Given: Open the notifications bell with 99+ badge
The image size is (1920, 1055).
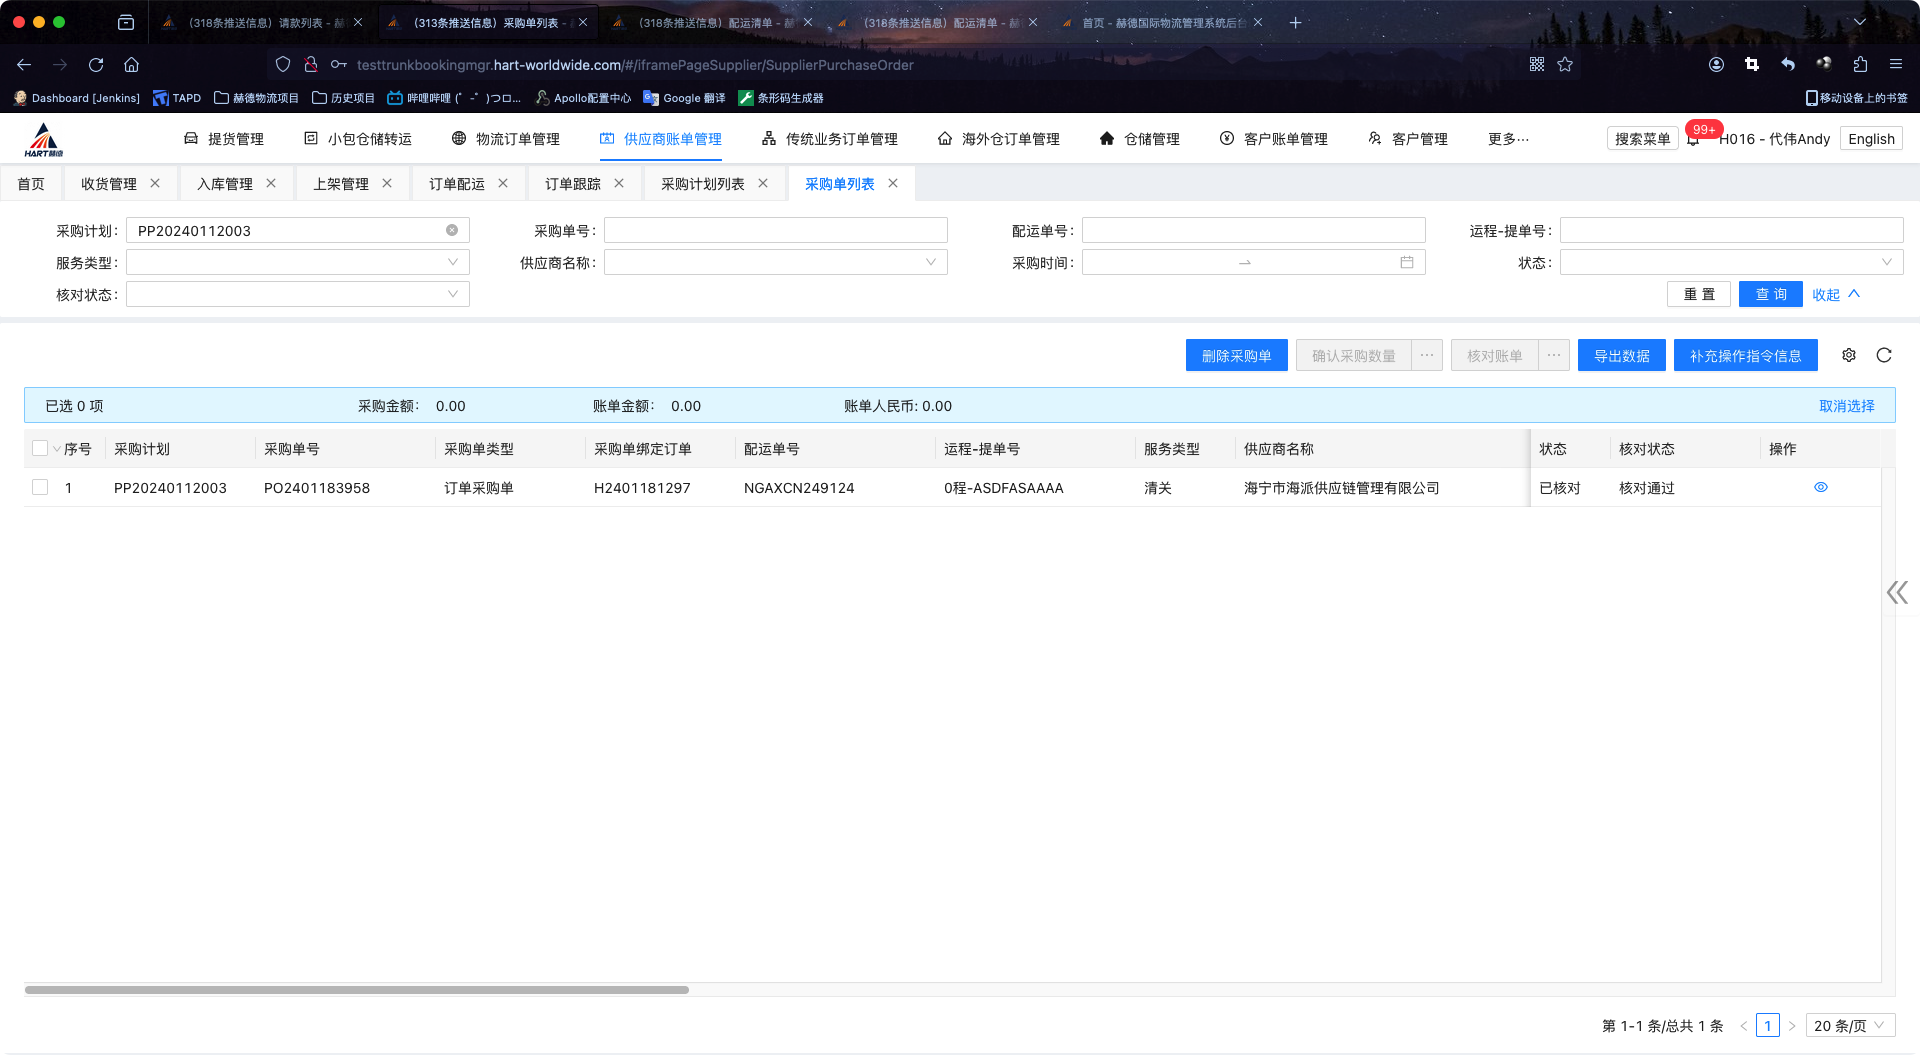Looking at the screenshot, I should coord(1693,140).
